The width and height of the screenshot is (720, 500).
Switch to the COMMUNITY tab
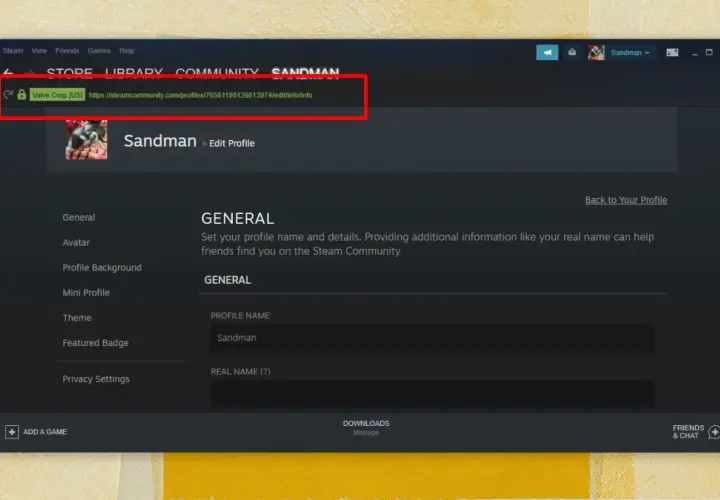pos(217,73)
